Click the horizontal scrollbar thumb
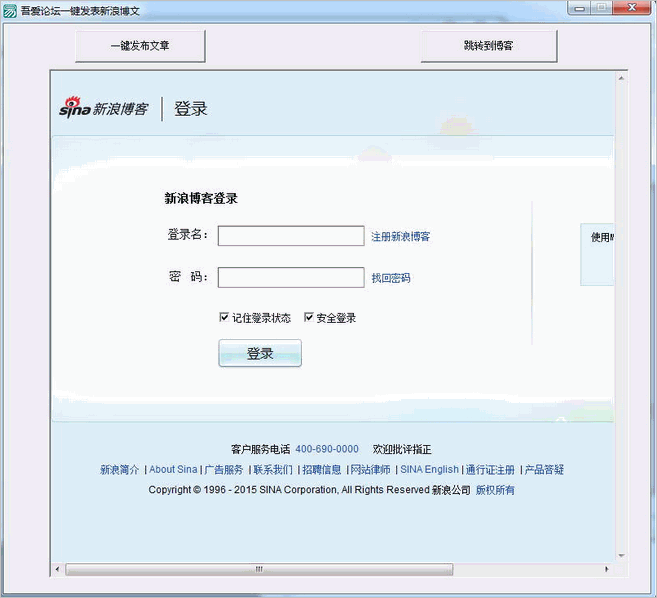The width and height of the screenshot is (657, 598). (x=259, y=569)
